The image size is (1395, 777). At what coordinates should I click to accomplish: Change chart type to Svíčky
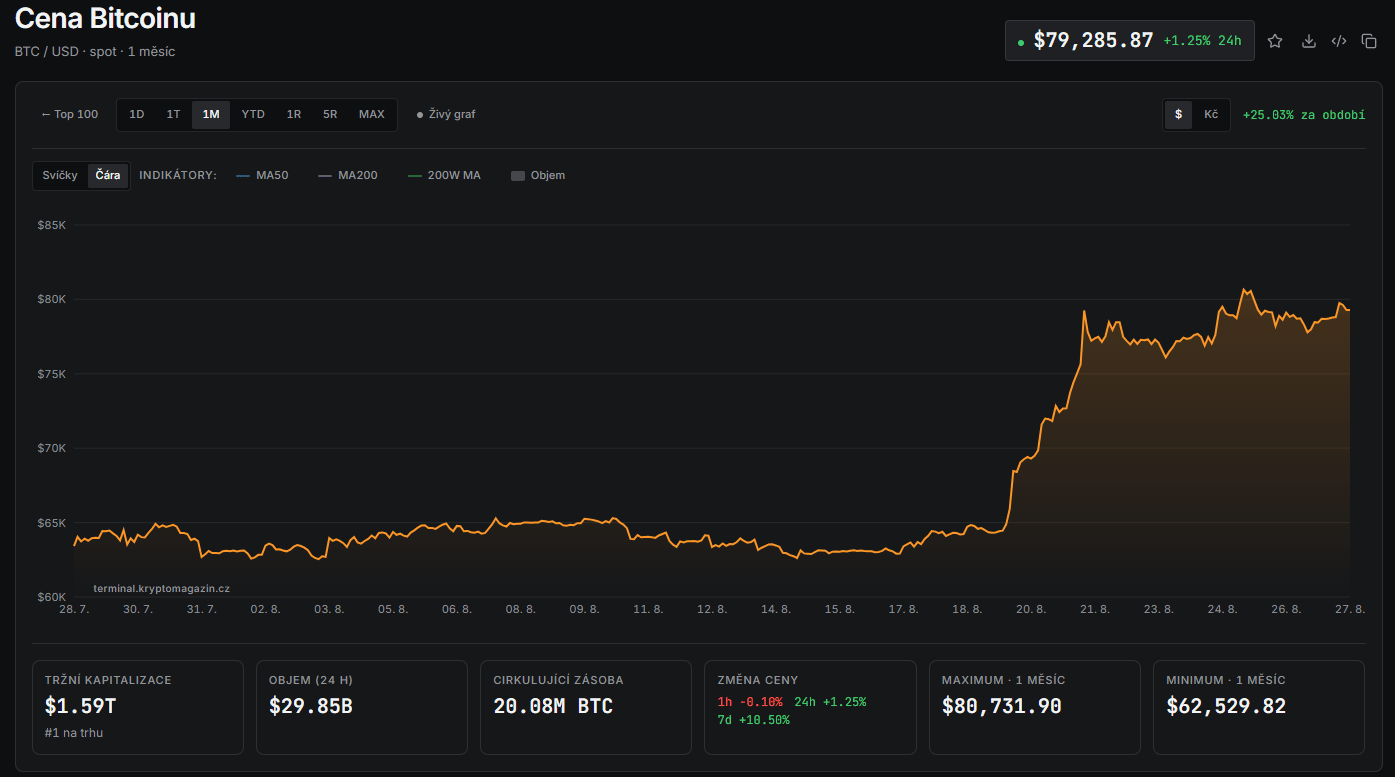click(60, 175)
